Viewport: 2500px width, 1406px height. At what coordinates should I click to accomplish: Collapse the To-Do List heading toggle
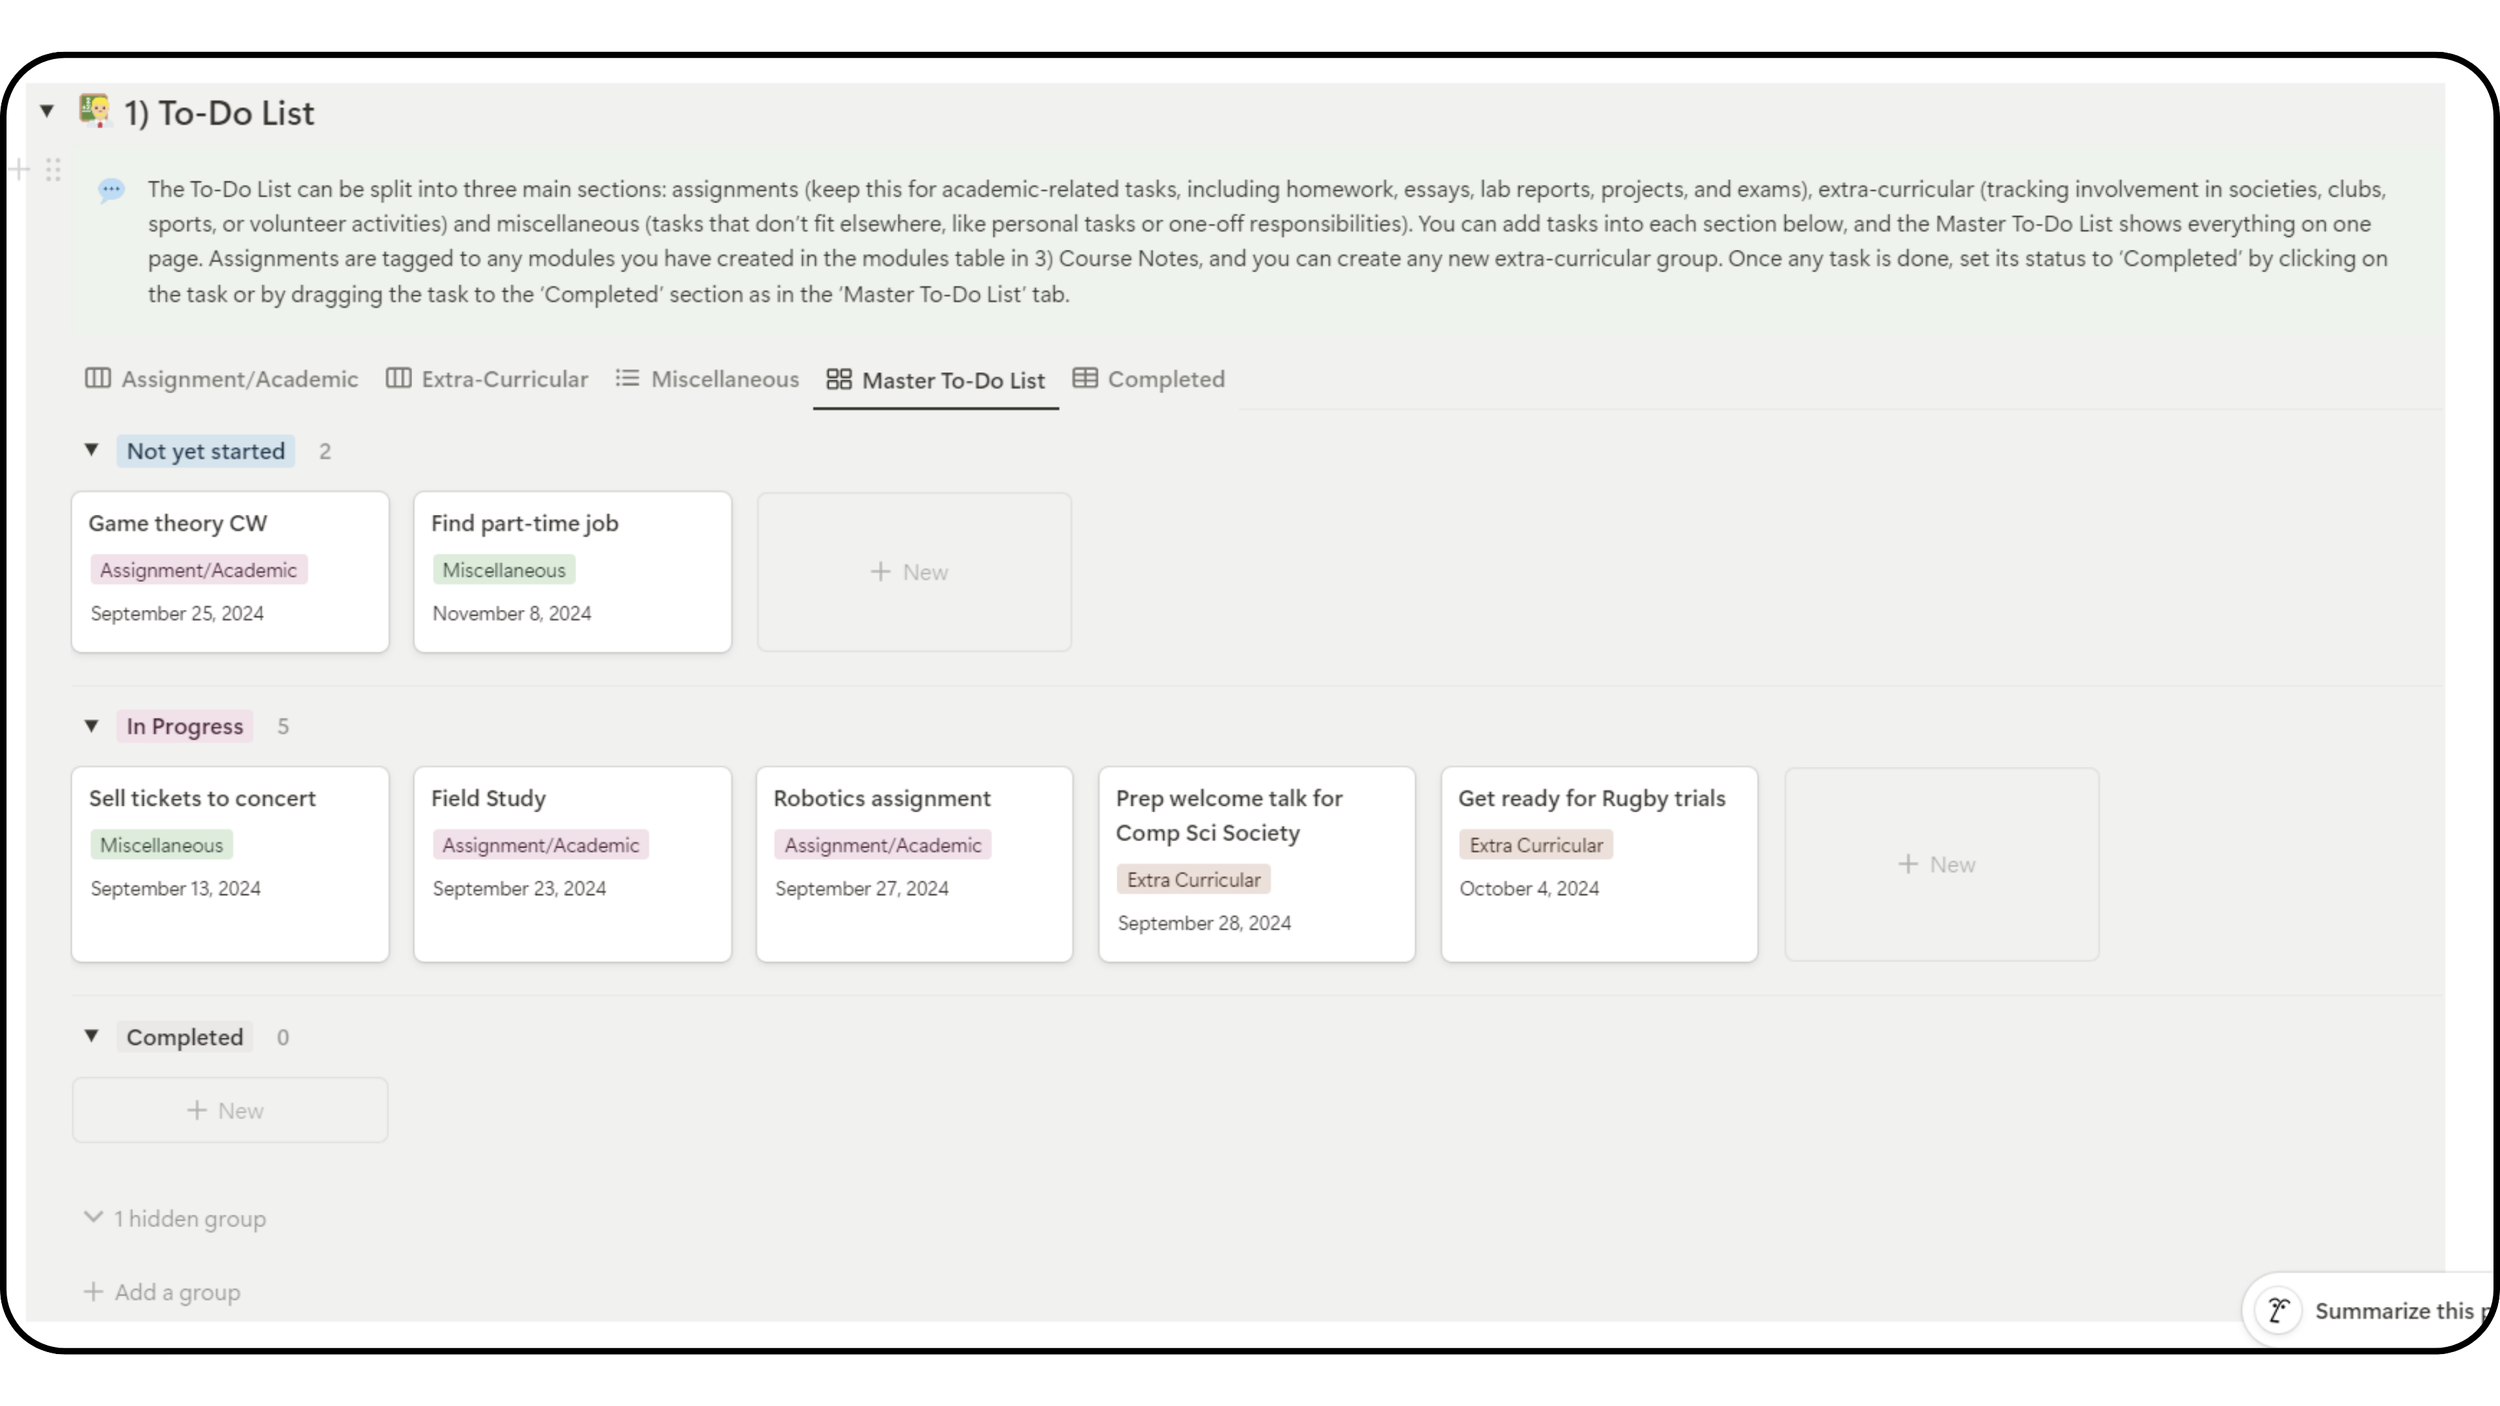(47, 111)
